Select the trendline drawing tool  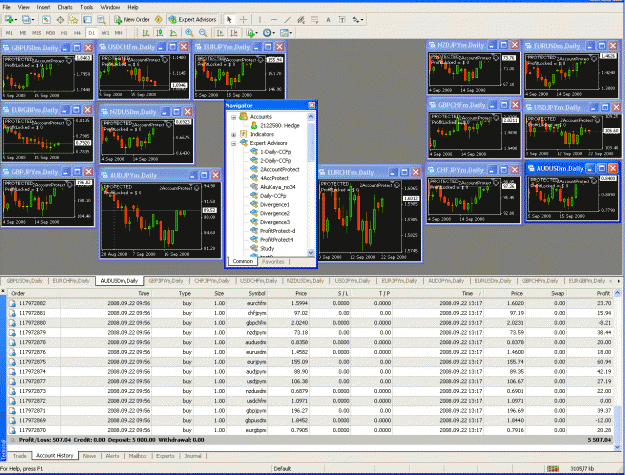(287, 20)
